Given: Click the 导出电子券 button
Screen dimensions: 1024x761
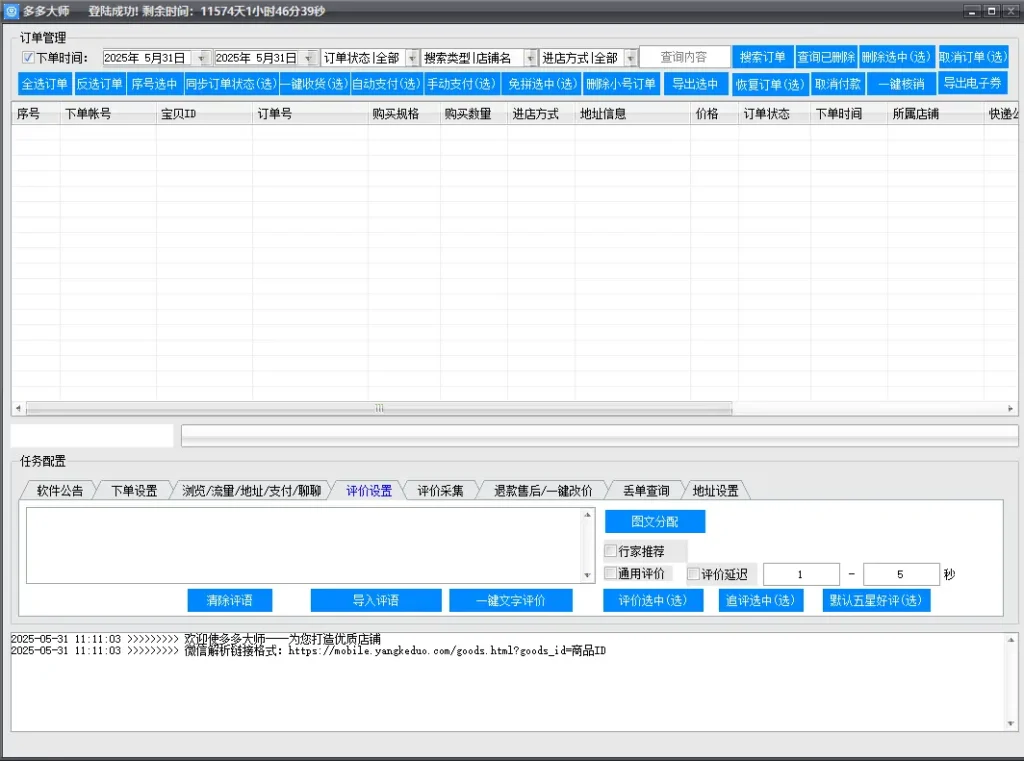Looking at the screenshot, I should coord(973,84).
